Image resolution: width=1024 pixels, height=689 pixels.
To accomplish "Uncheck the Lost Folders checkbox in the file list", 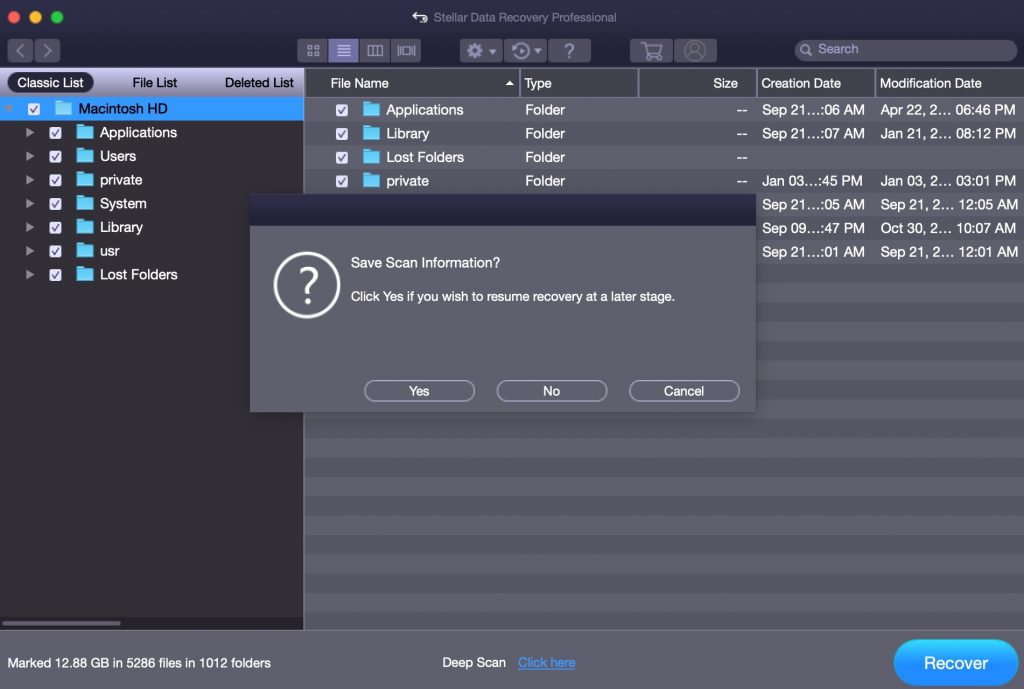I will (342, 157).
